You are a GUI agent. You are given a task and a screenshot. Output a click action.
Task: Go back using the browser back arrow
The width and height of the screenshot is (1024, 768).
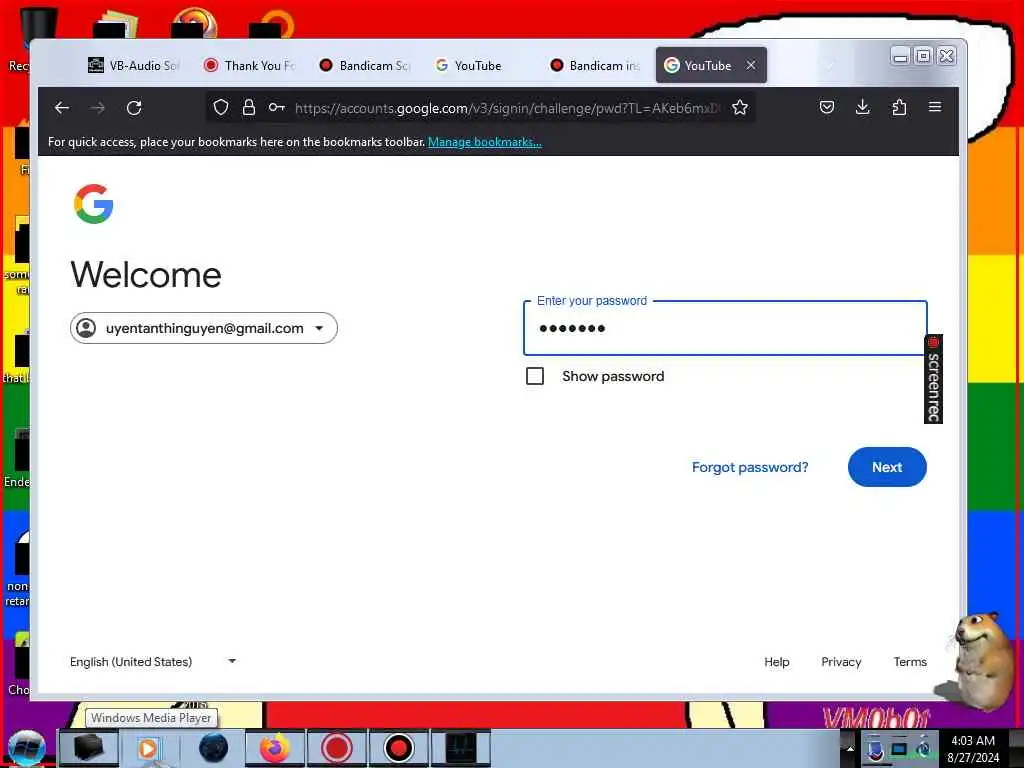pyautogui.click(x=62, y=108)
